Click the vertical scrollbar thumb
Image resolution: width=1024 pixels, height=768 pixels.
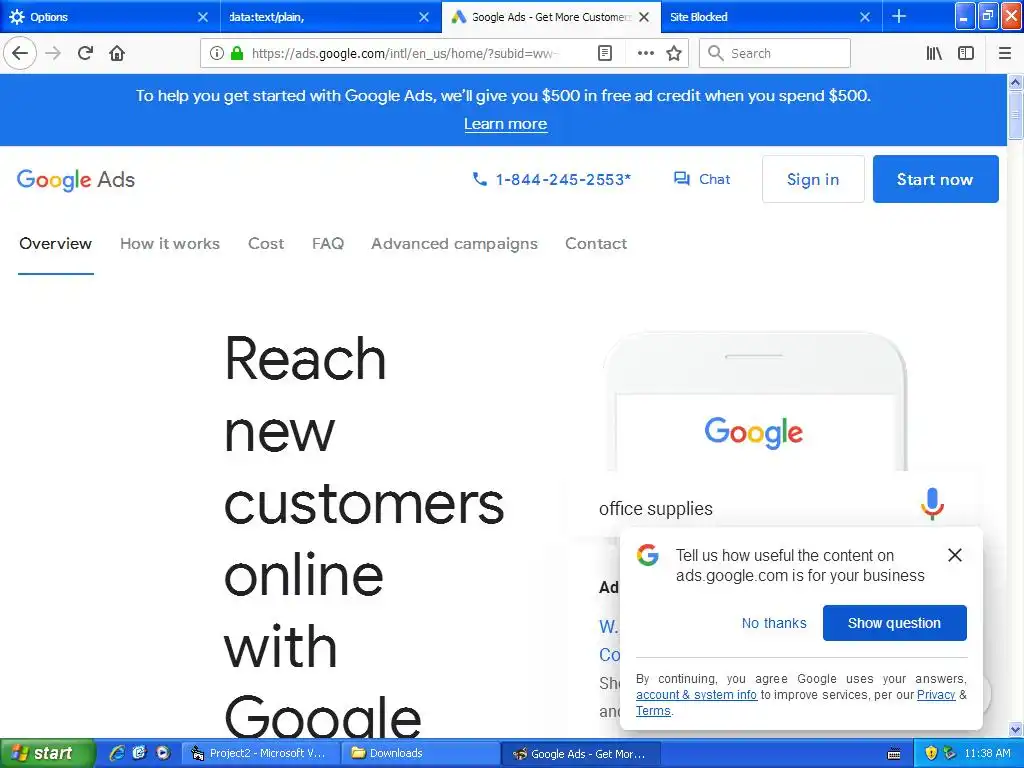coord(1016,115)
